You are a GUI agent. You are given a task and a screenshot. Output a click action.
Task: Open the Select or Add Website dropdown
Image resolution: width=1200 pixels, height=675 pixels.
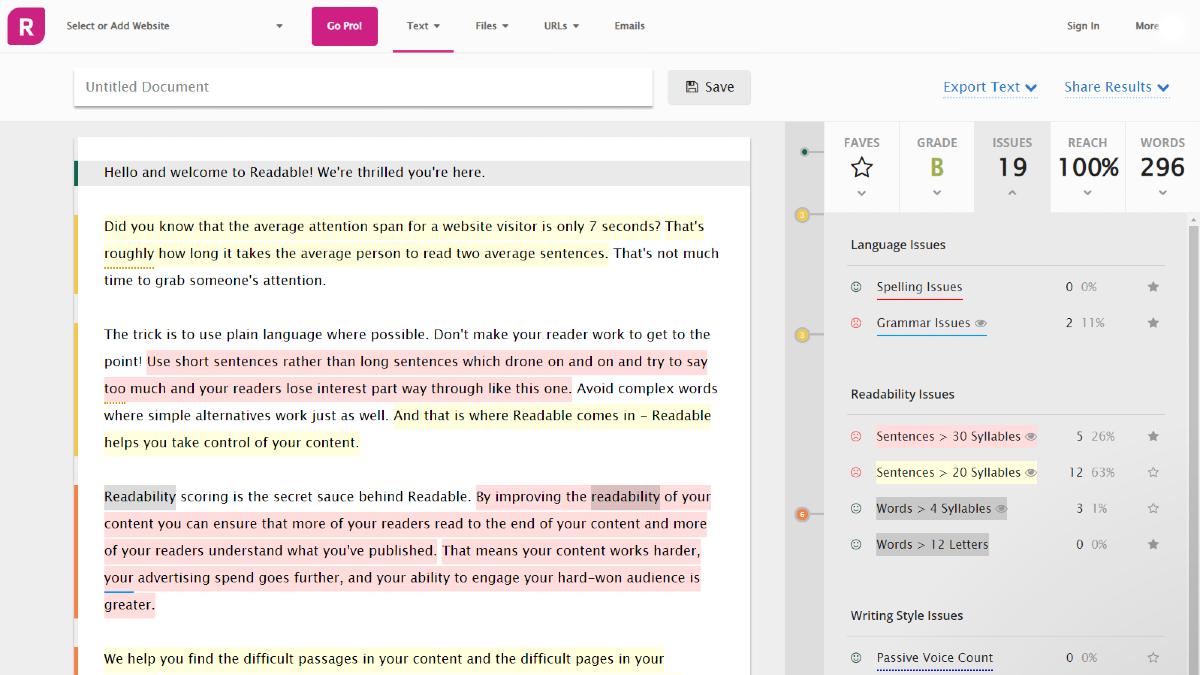click(175, 26)
